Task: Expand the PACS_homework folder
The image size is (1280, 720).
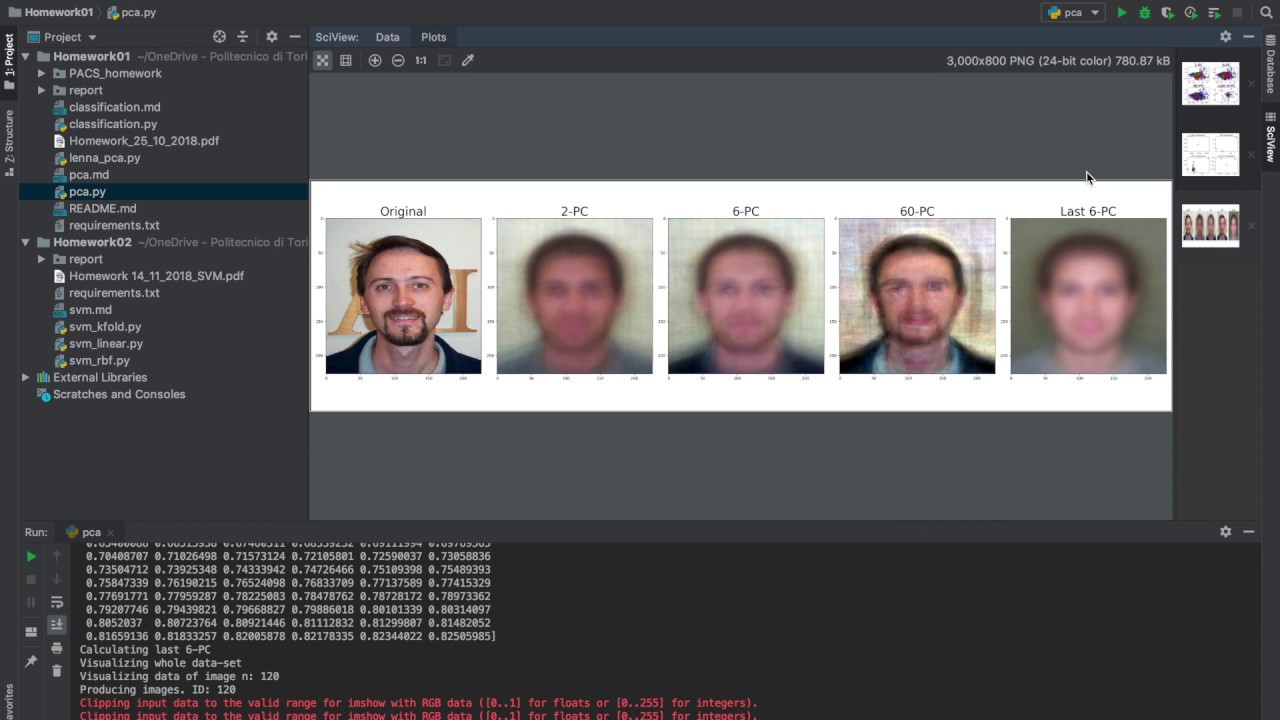Action: [42, 74]
